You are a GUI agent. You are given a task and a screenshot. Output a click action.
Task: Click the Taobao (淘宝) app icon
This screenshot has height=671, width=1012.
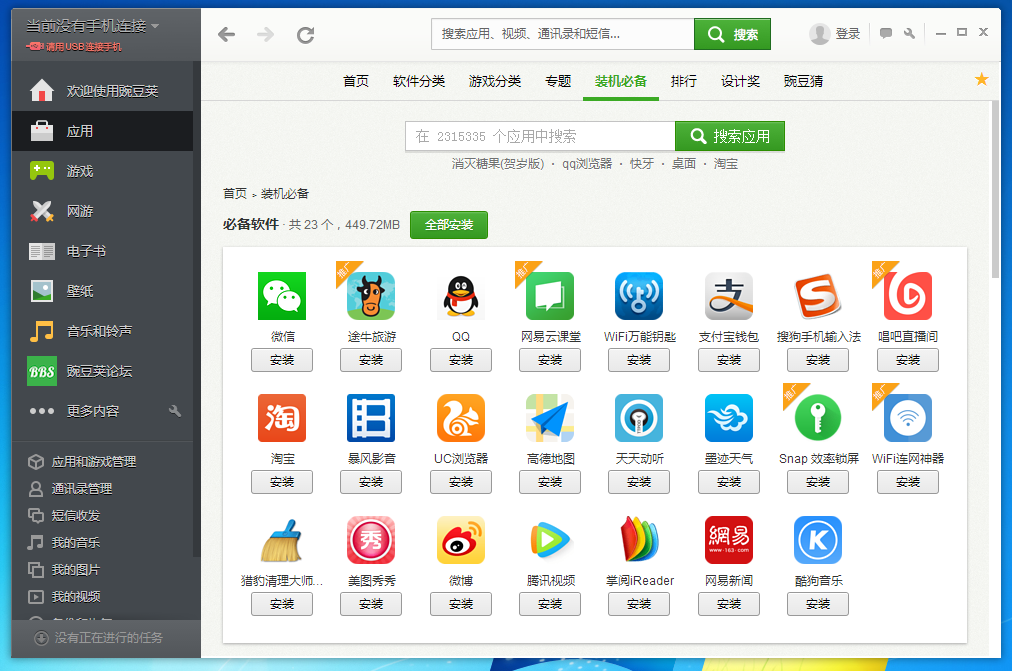tap(281, 418)
